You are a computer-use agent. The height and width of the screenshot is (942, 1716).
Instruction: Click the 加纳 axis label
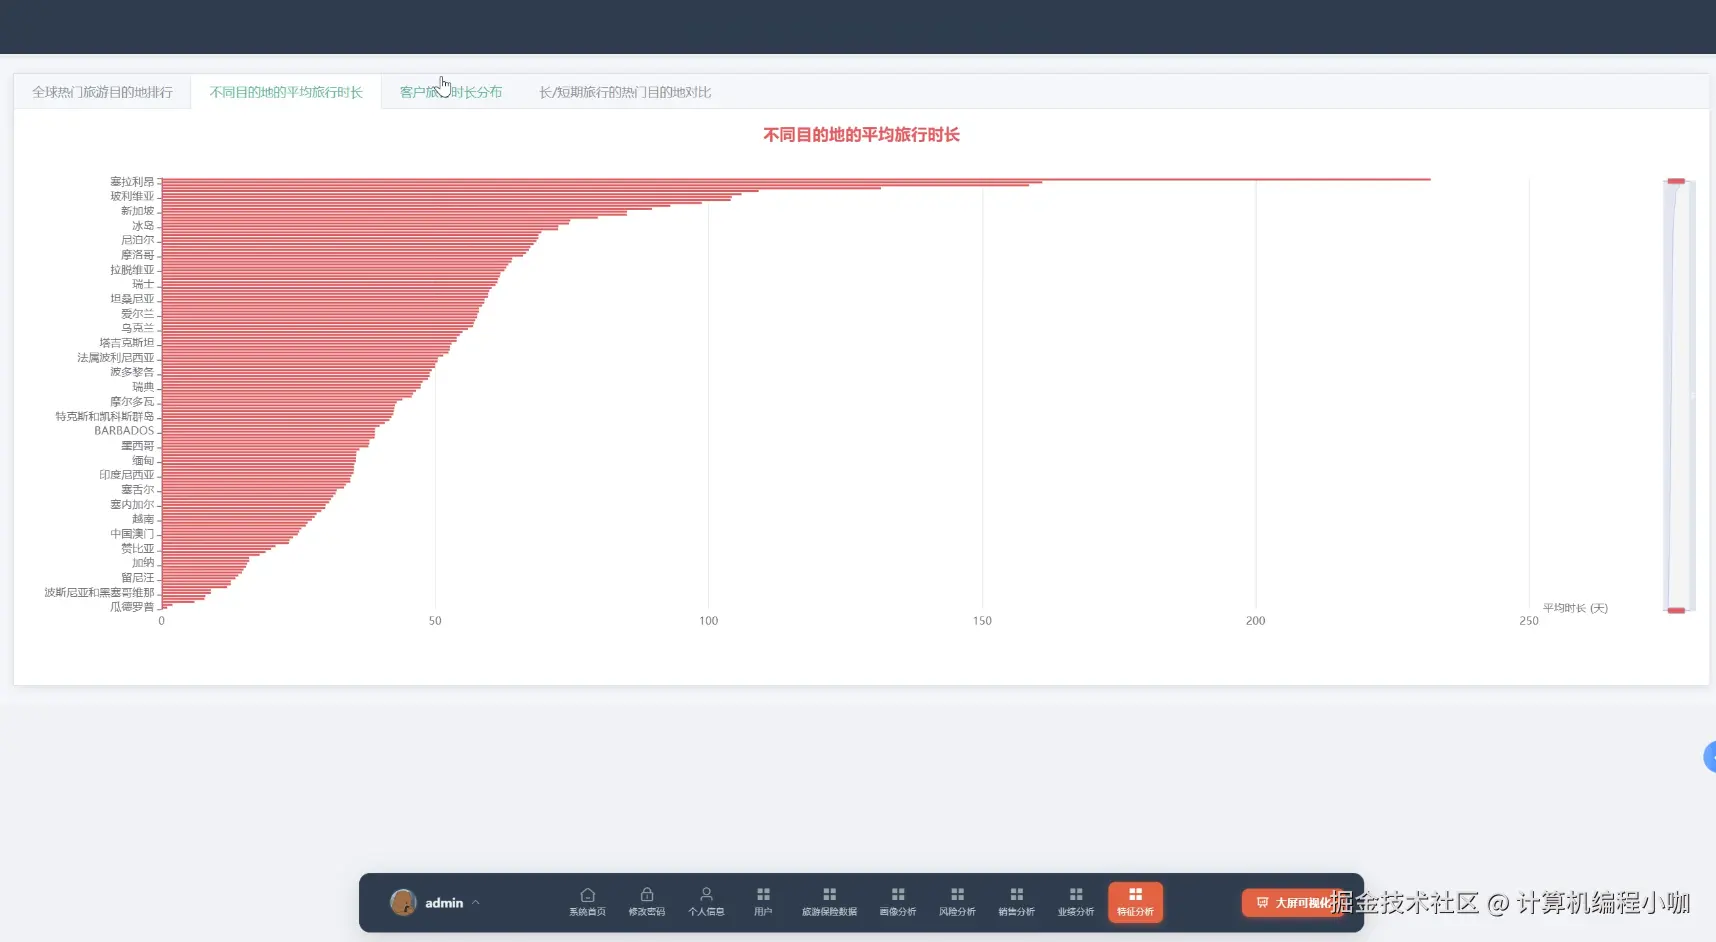point(143,563)
